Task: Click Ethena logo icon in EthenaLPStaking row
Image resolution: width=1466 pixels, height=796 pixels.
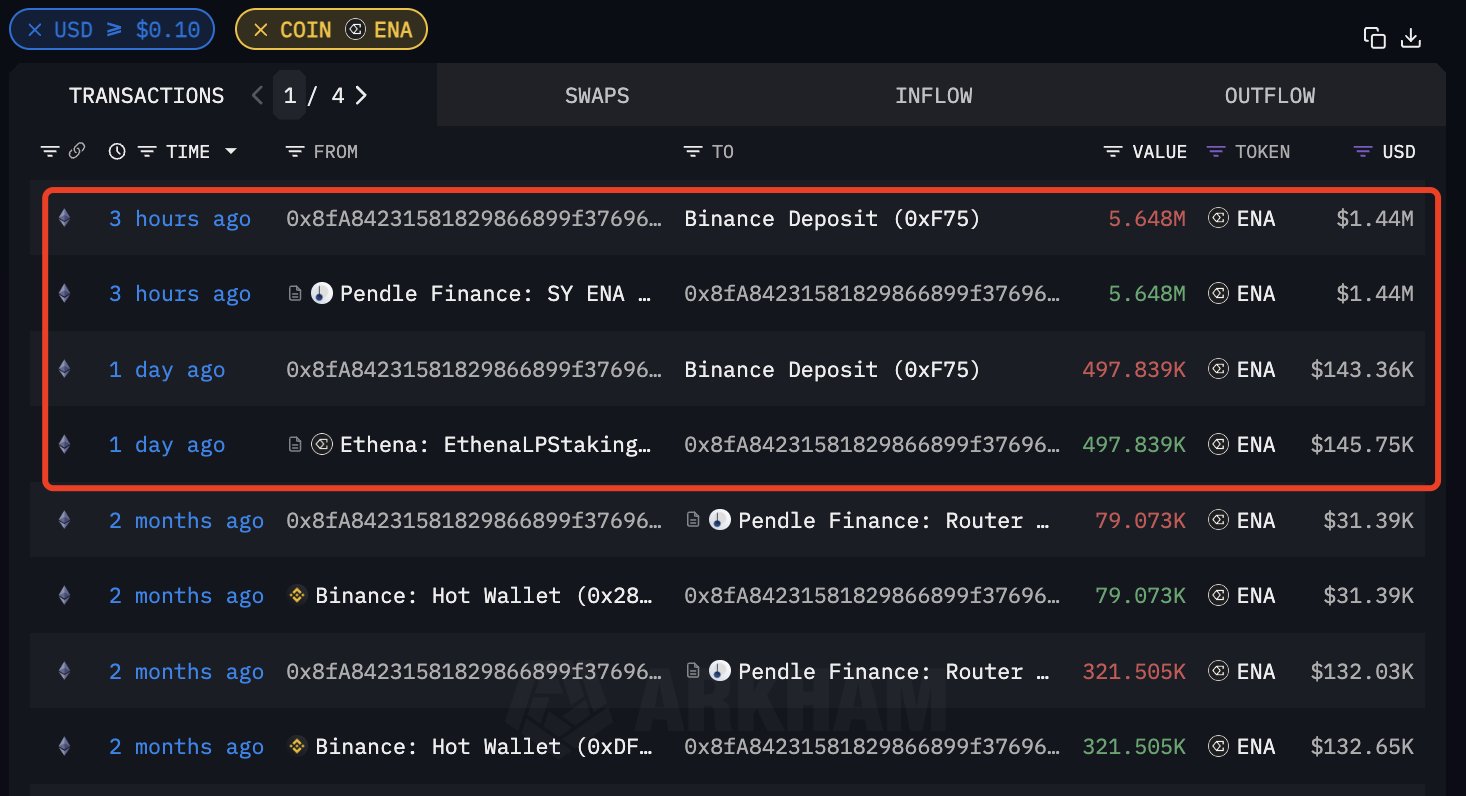Action: pos(322,444)
